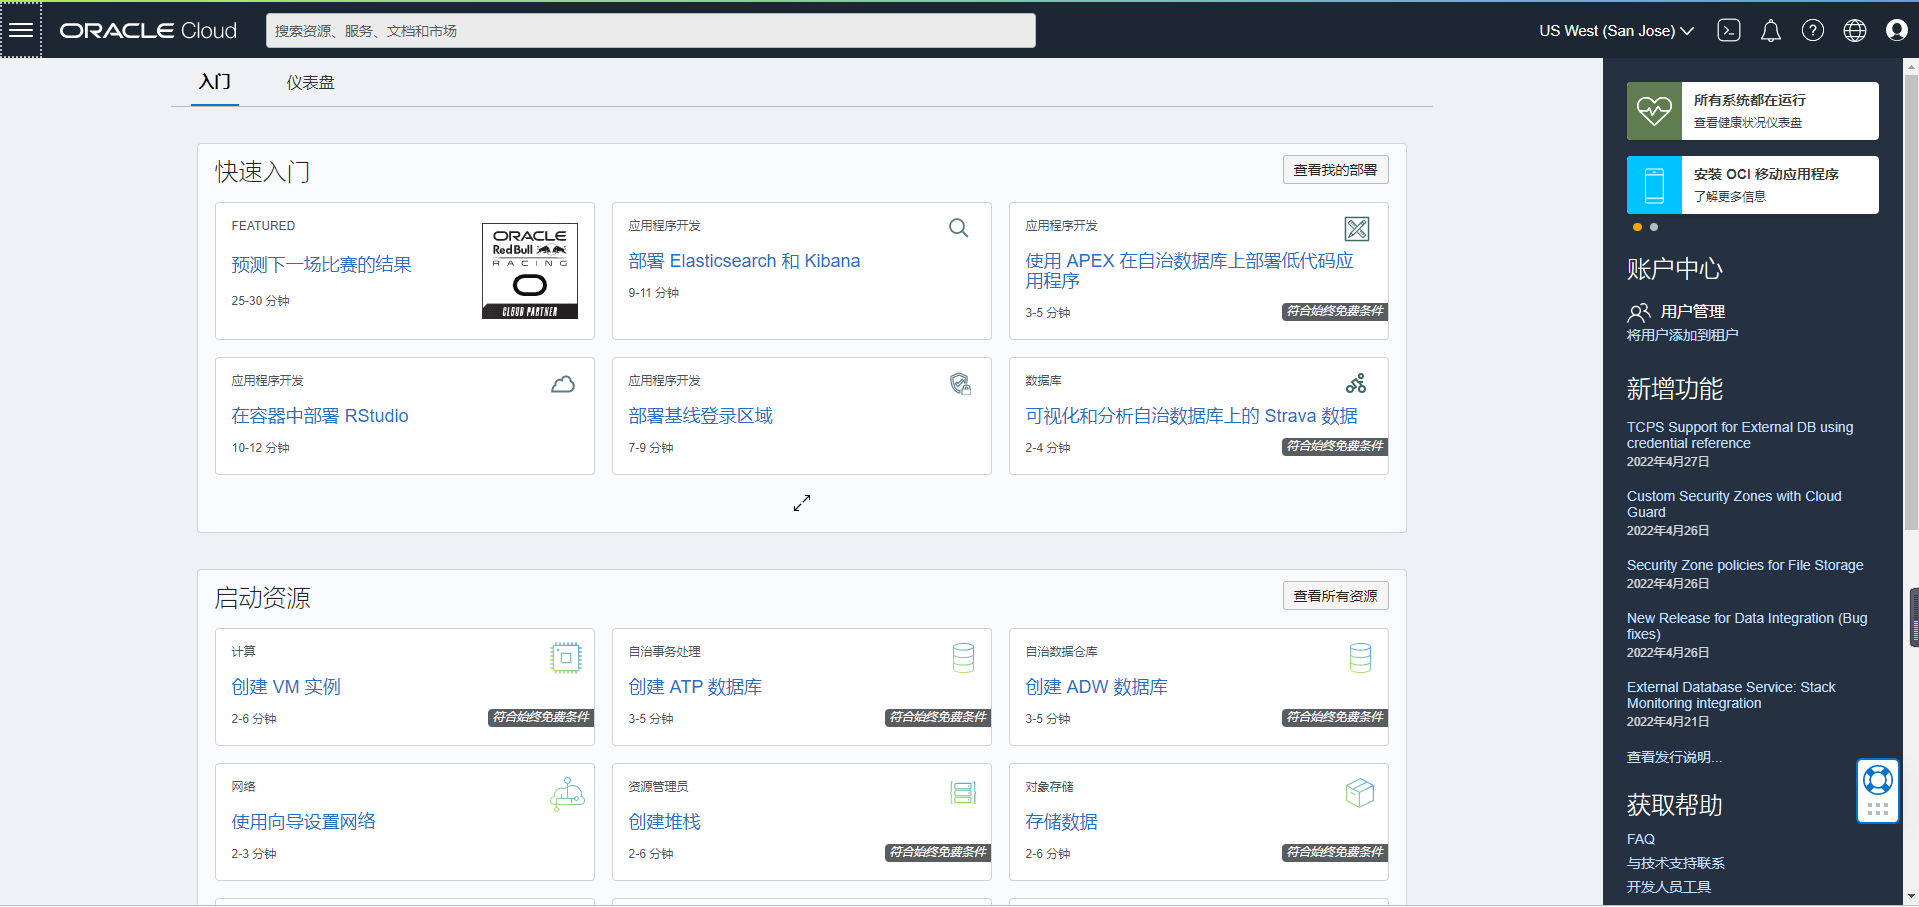Open the hamburger navigation menu
The image size is (1919, 907).
point(21,30)
